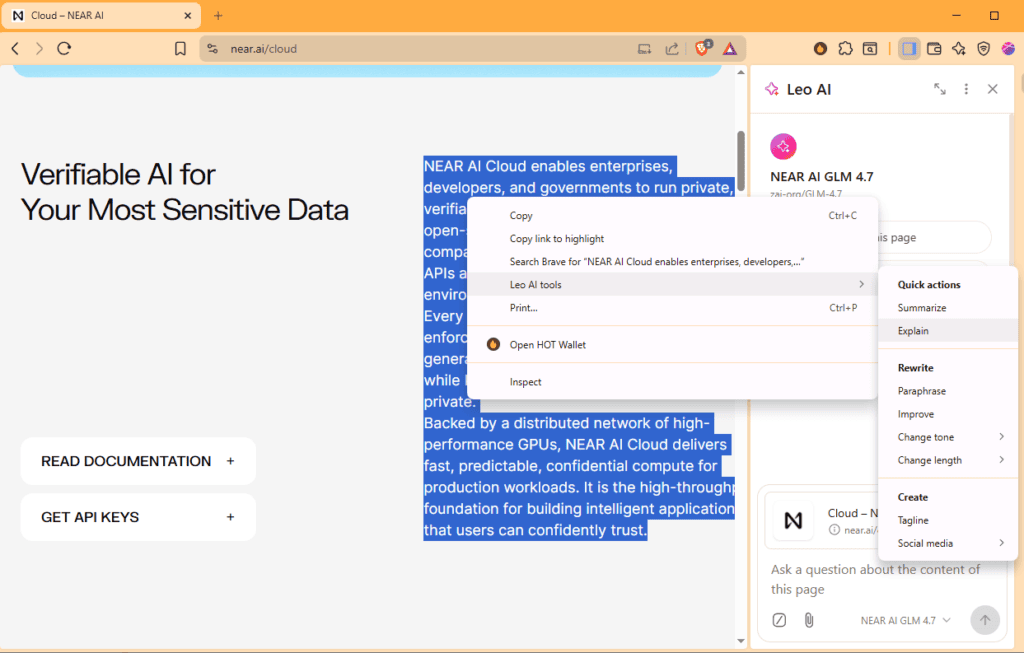Viewport: 1024px width, 653px height.
Task: Open the Leo AI sparkle toolbar icon
Action: (x=959, y=48)
